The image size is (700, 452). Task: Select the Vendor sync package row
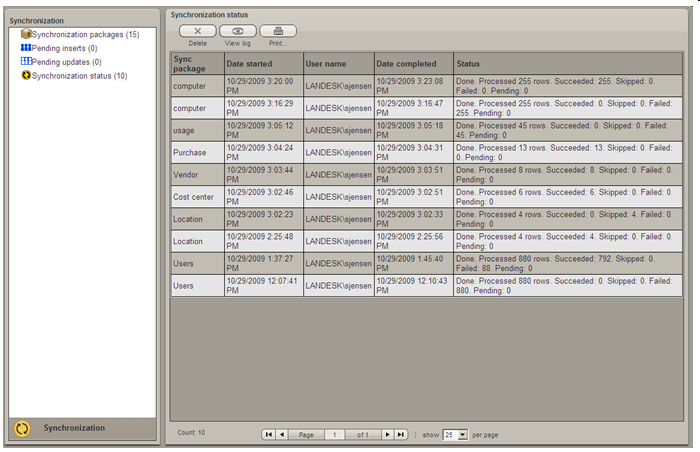pos(426,175)
